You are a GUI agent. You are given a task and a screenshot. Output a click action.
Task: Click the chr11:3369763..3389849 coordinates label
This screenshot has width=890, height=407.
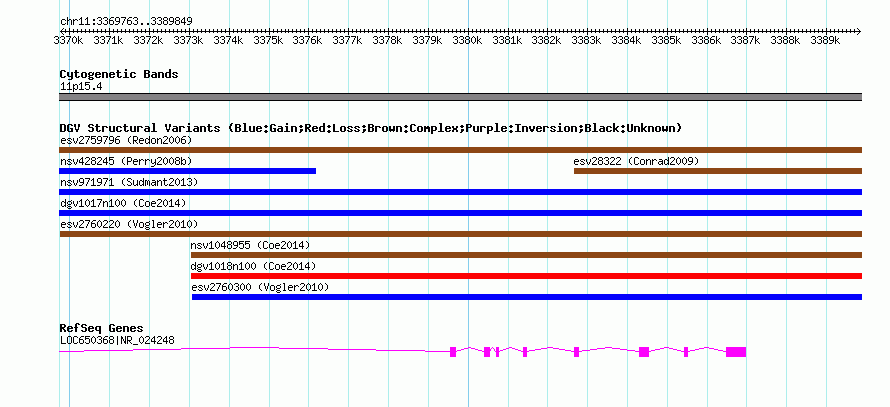click(x=126, y=21)
